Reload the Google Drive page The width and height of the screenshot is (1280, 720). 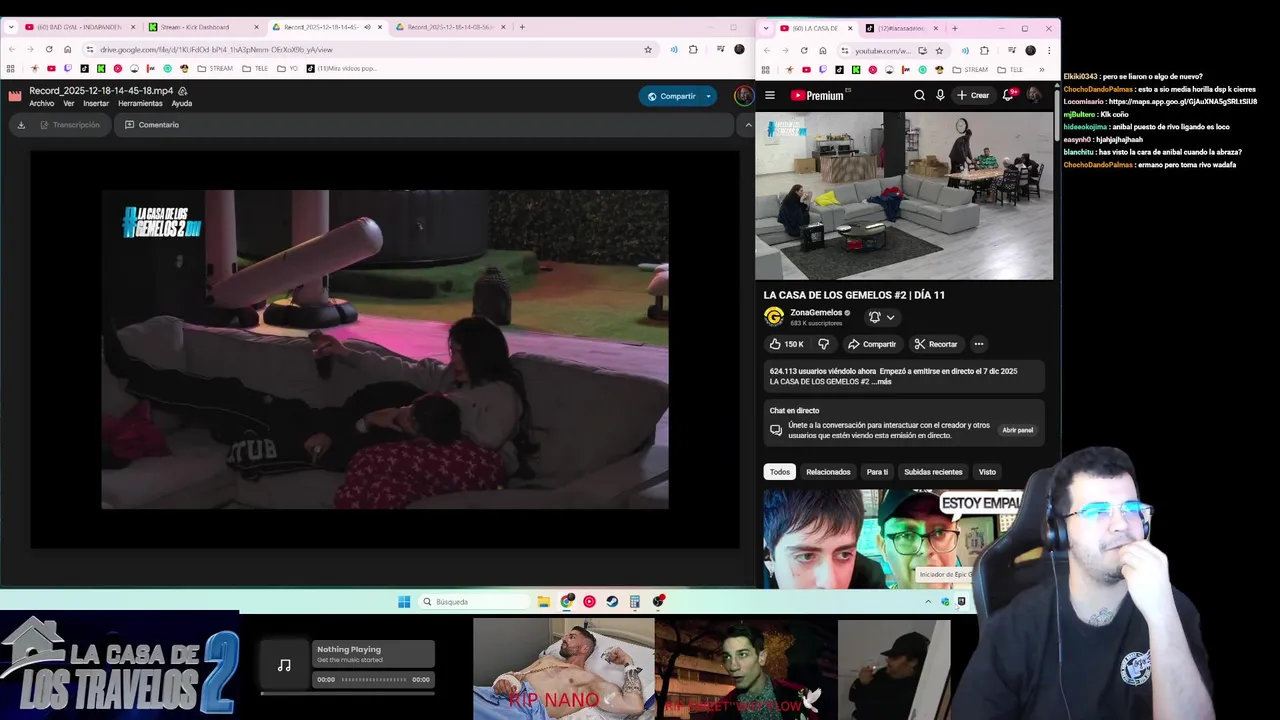48,49
